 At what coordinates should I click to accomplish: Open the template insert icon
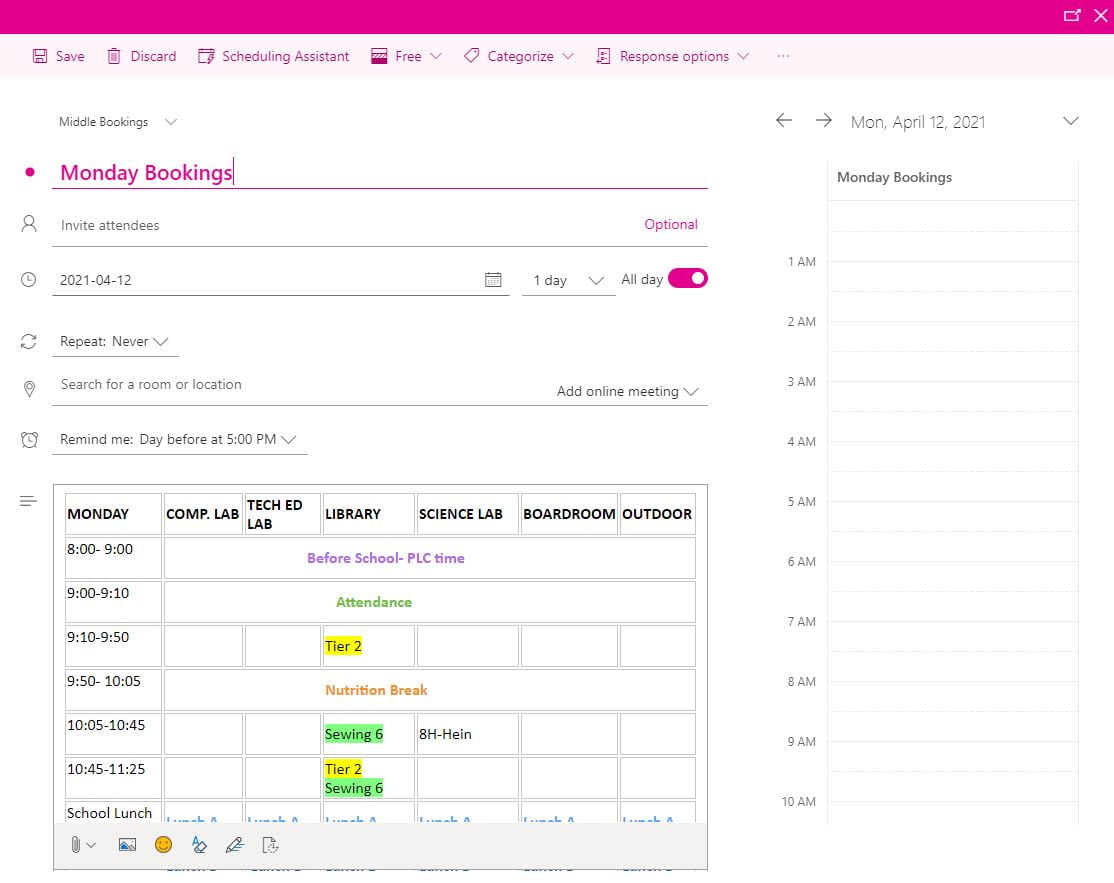click(x=270, y=845)
